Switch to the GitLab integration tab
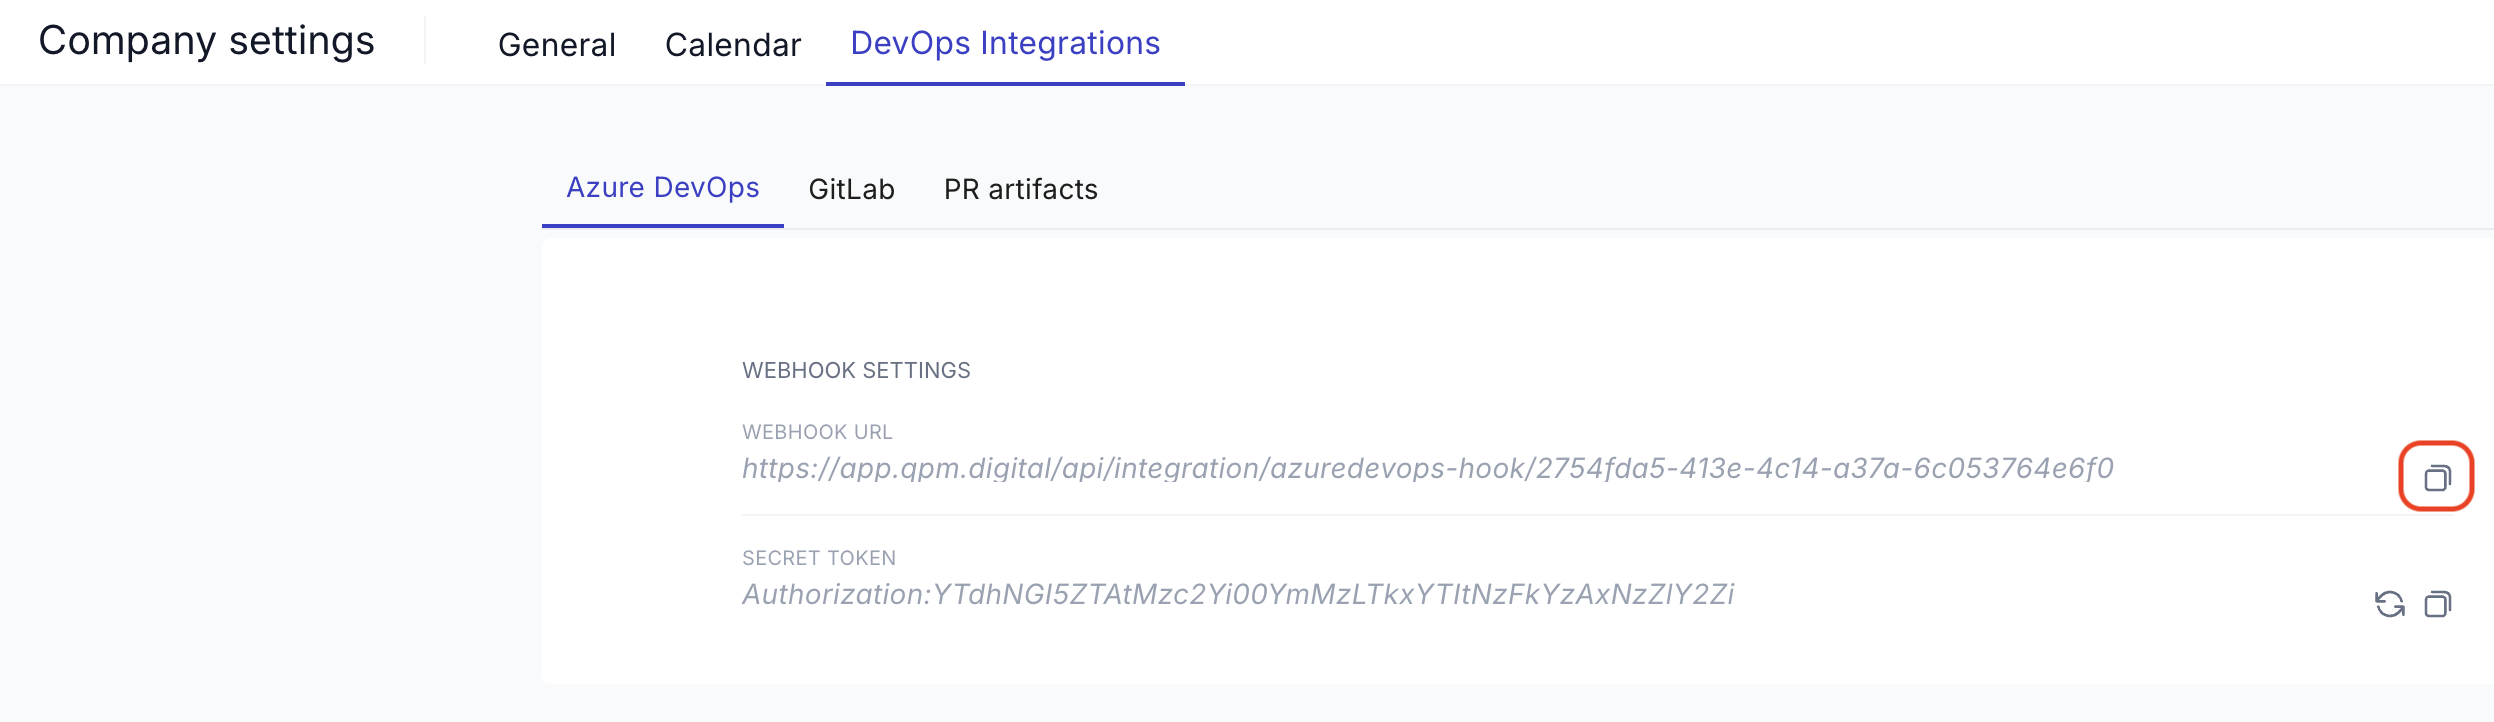 [x=851, y=189]
